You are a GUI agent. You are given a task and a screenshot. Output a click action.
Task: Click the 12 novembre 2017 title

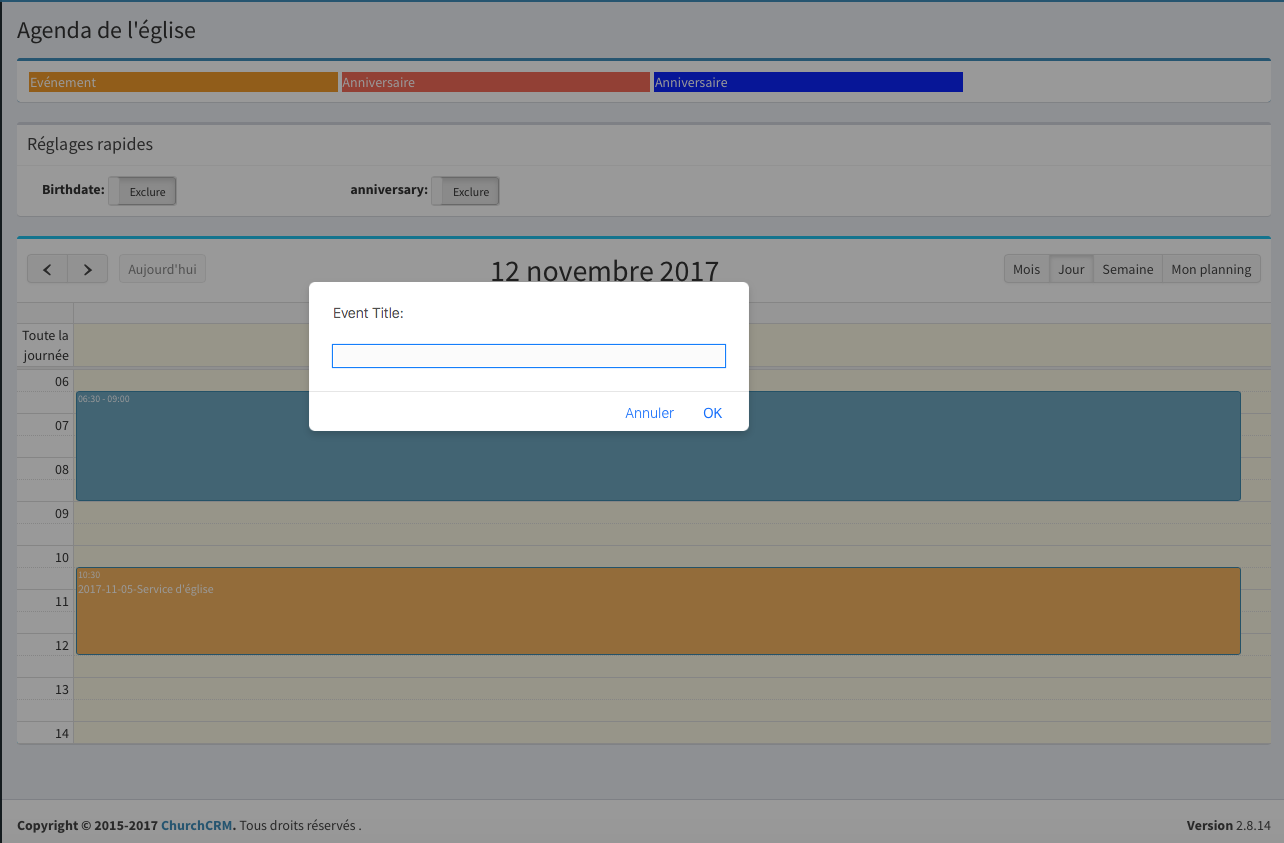605,271
